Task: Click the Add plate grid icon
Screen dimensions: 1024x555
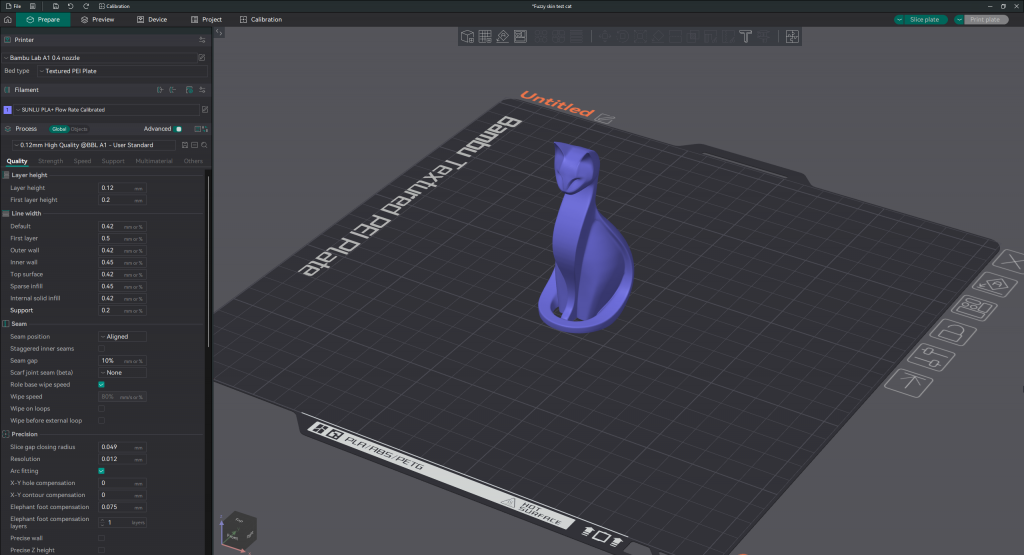Action: pos(485,37)
